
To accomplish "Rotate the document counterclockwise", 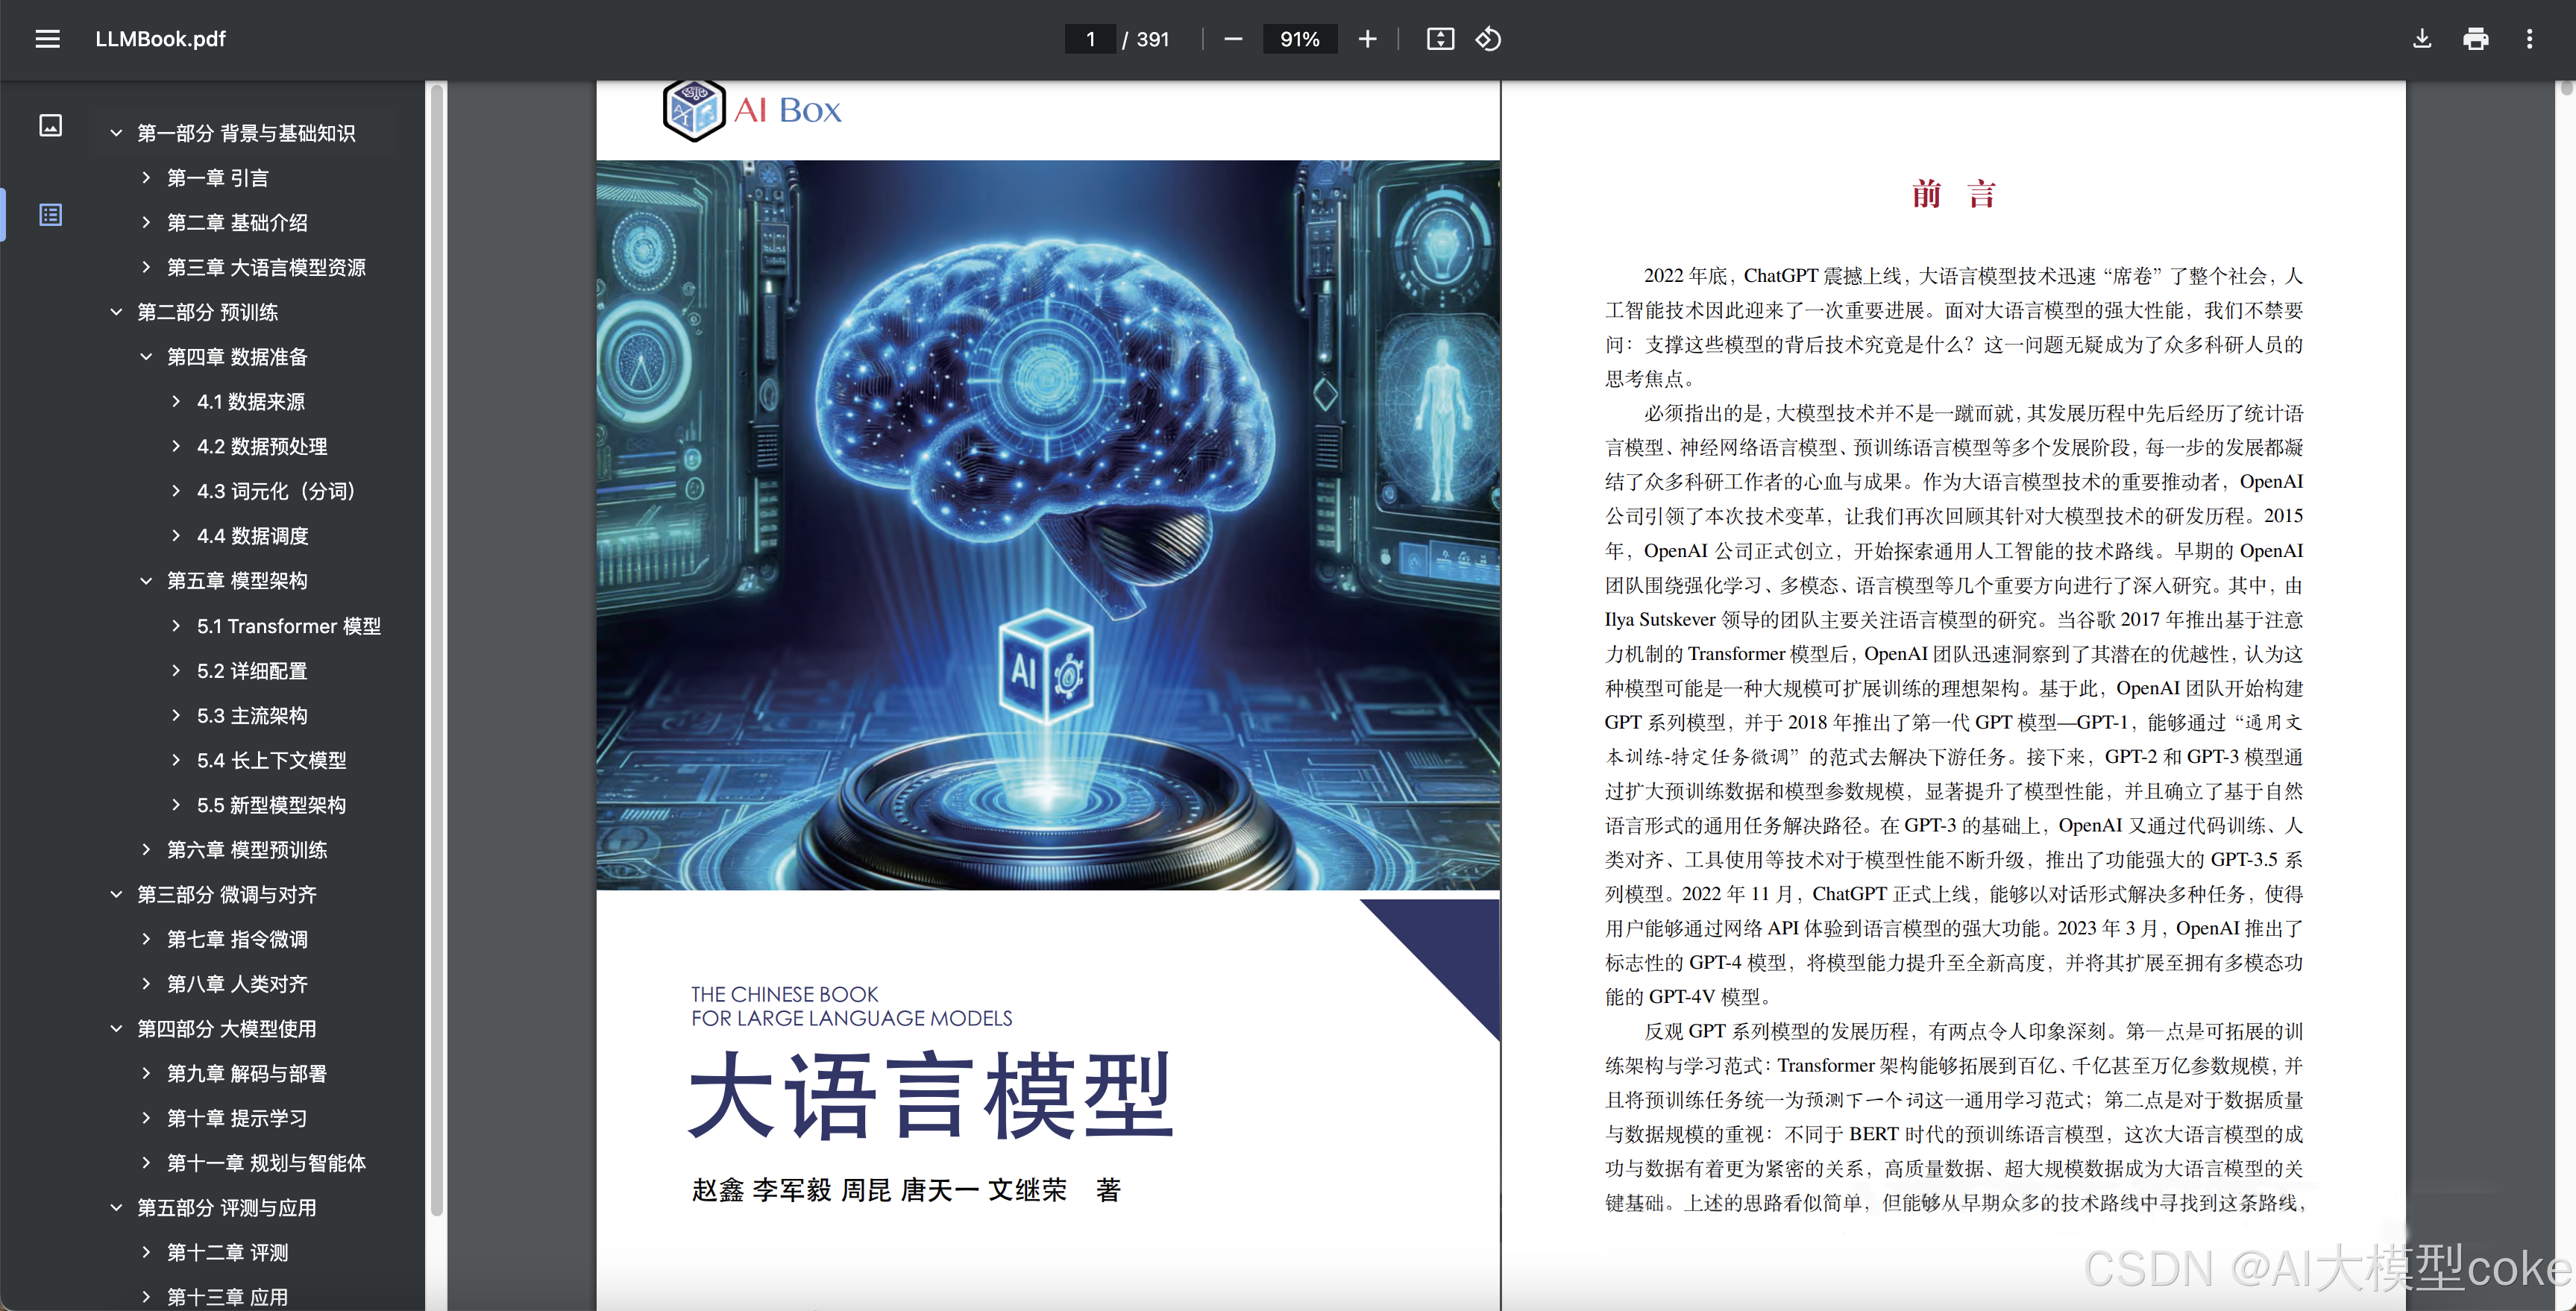I will pos(1488,39).
